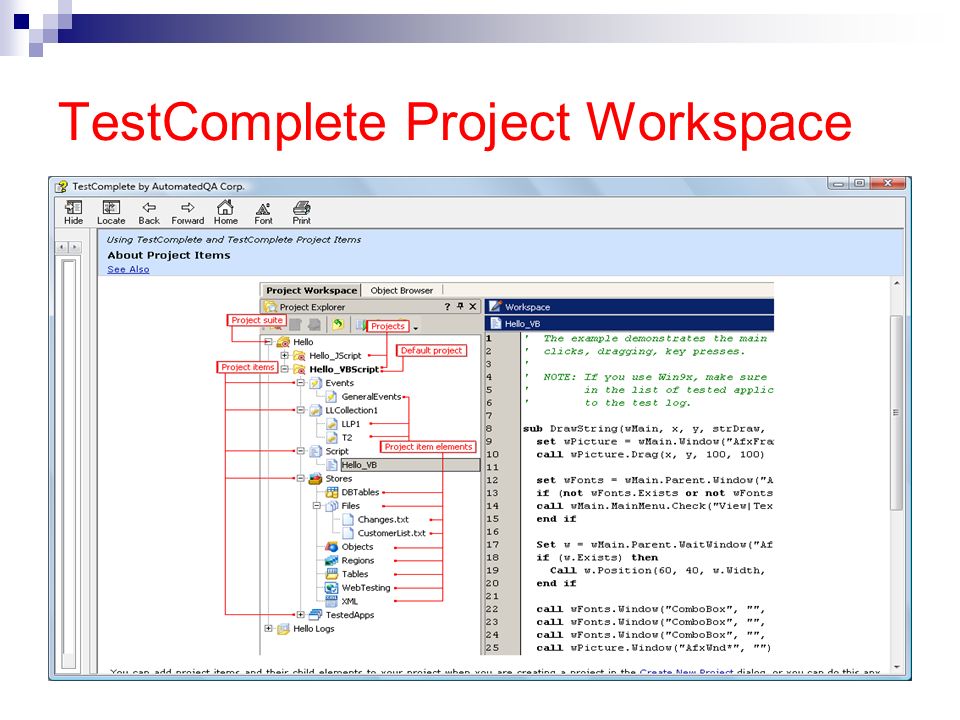Switch to the Object Browser tab
The height and width of the screenshot is (720, 960).
click(x=402, y=290)
